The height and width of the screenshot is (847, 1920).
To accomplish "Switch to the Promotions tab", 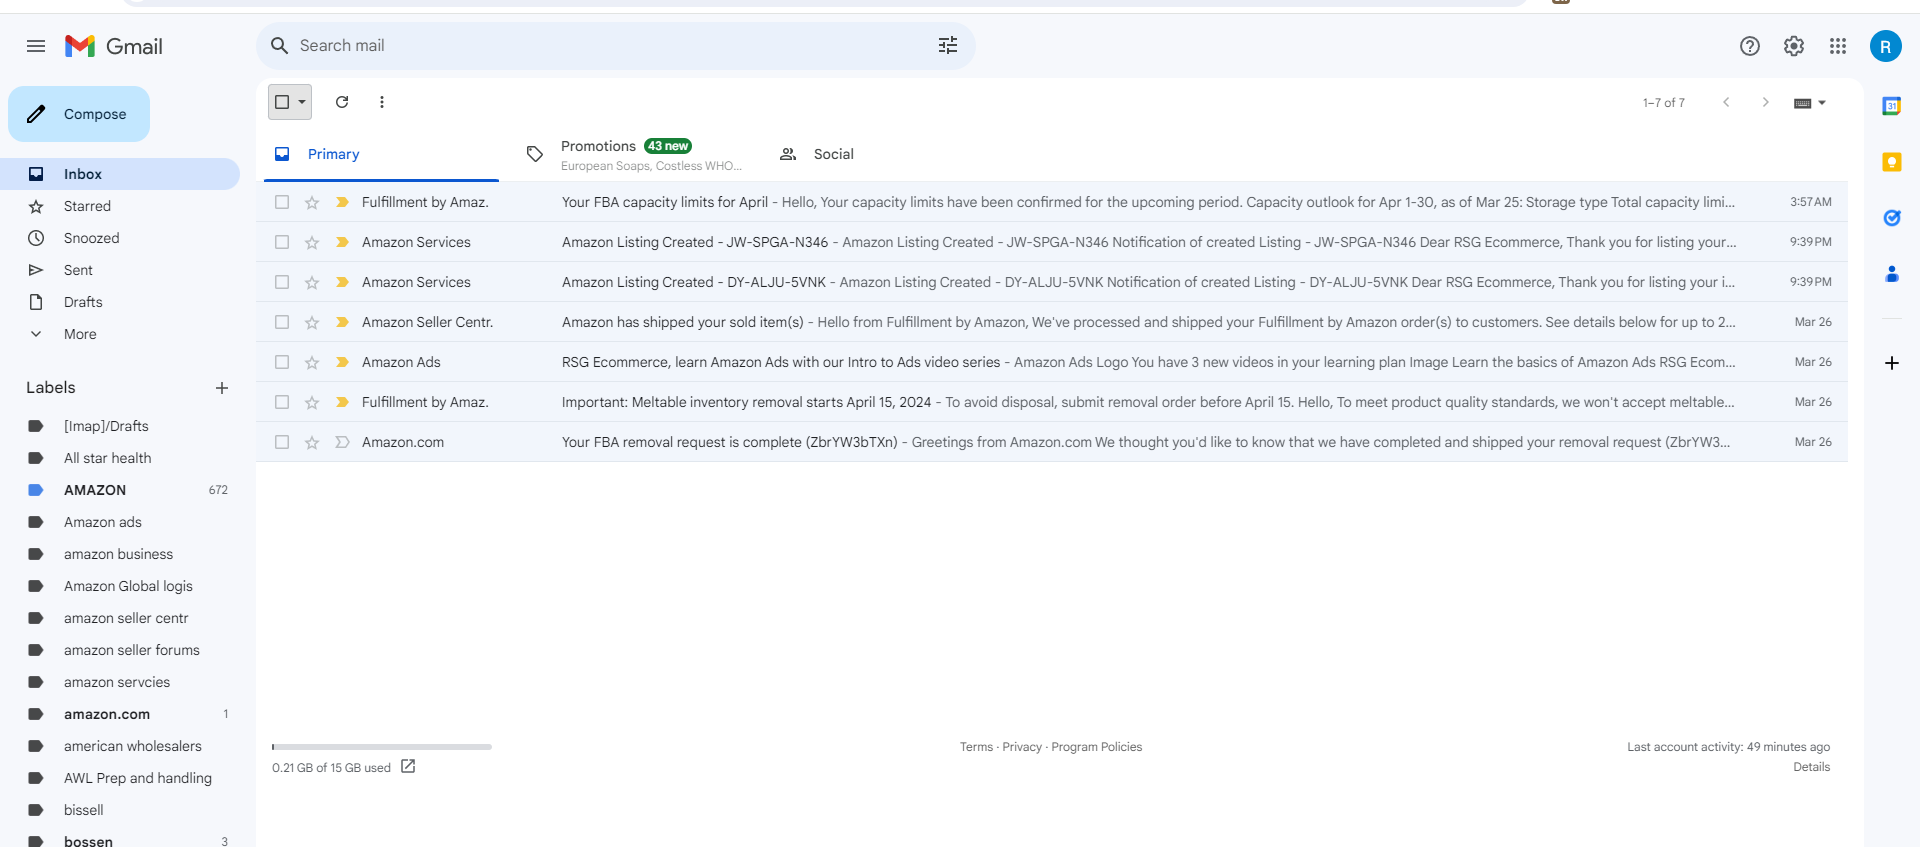I will coord(634,154).
